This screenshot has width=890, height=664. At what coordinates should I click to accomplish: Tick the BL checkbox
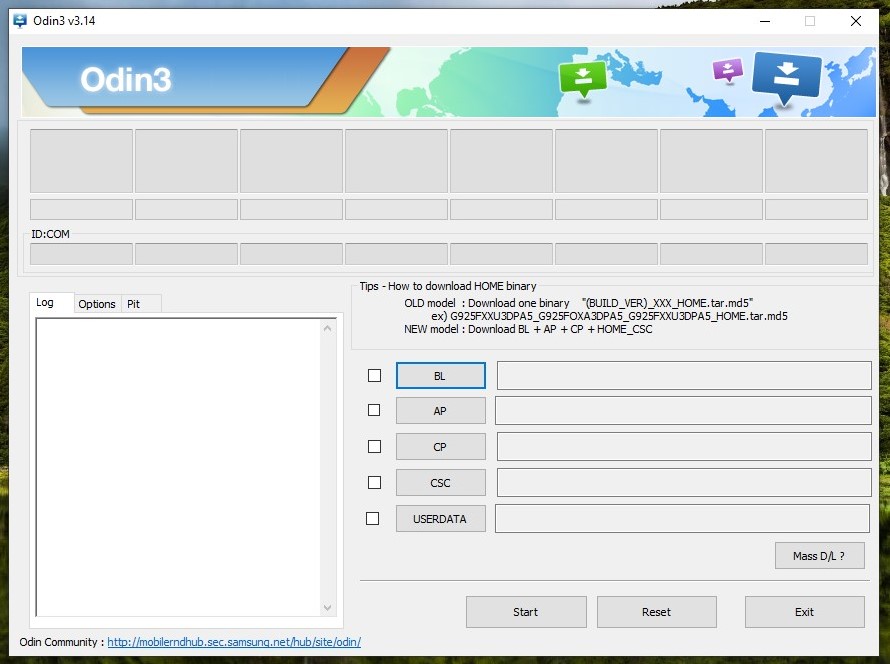(374, 376)
